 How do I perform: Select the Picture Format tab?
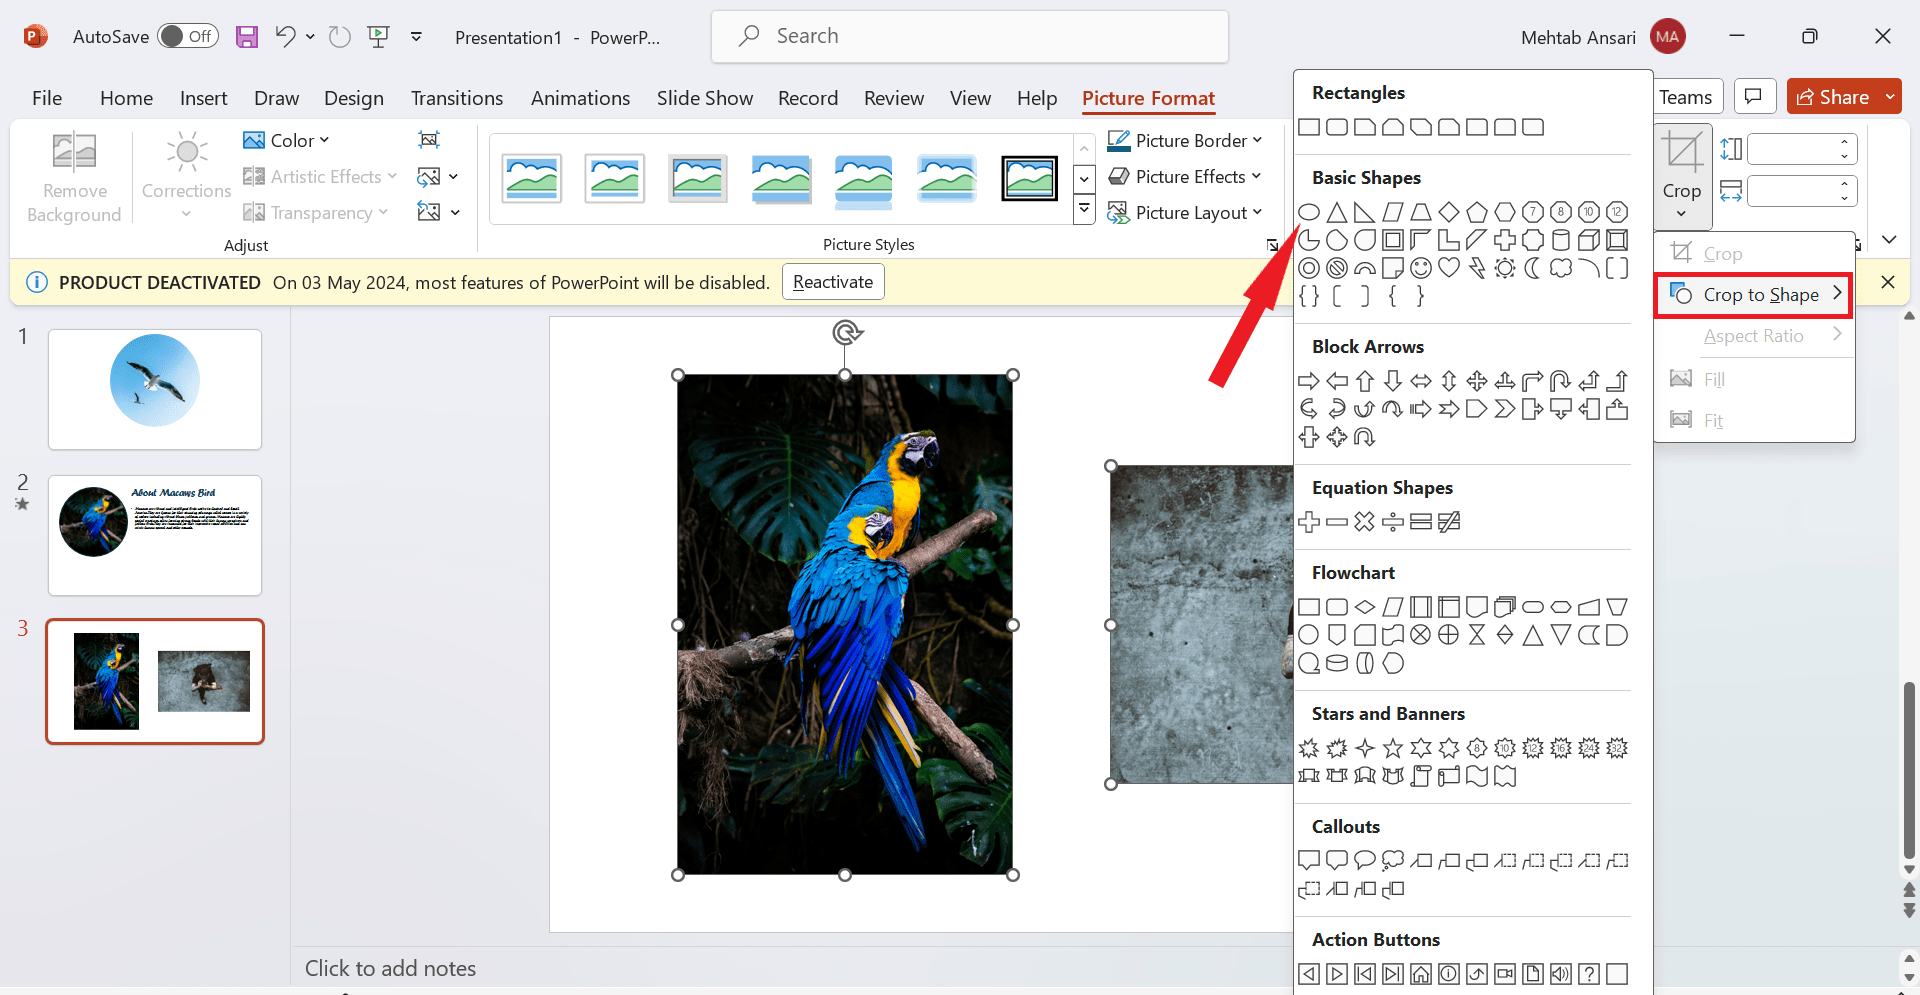(1148, 98)
